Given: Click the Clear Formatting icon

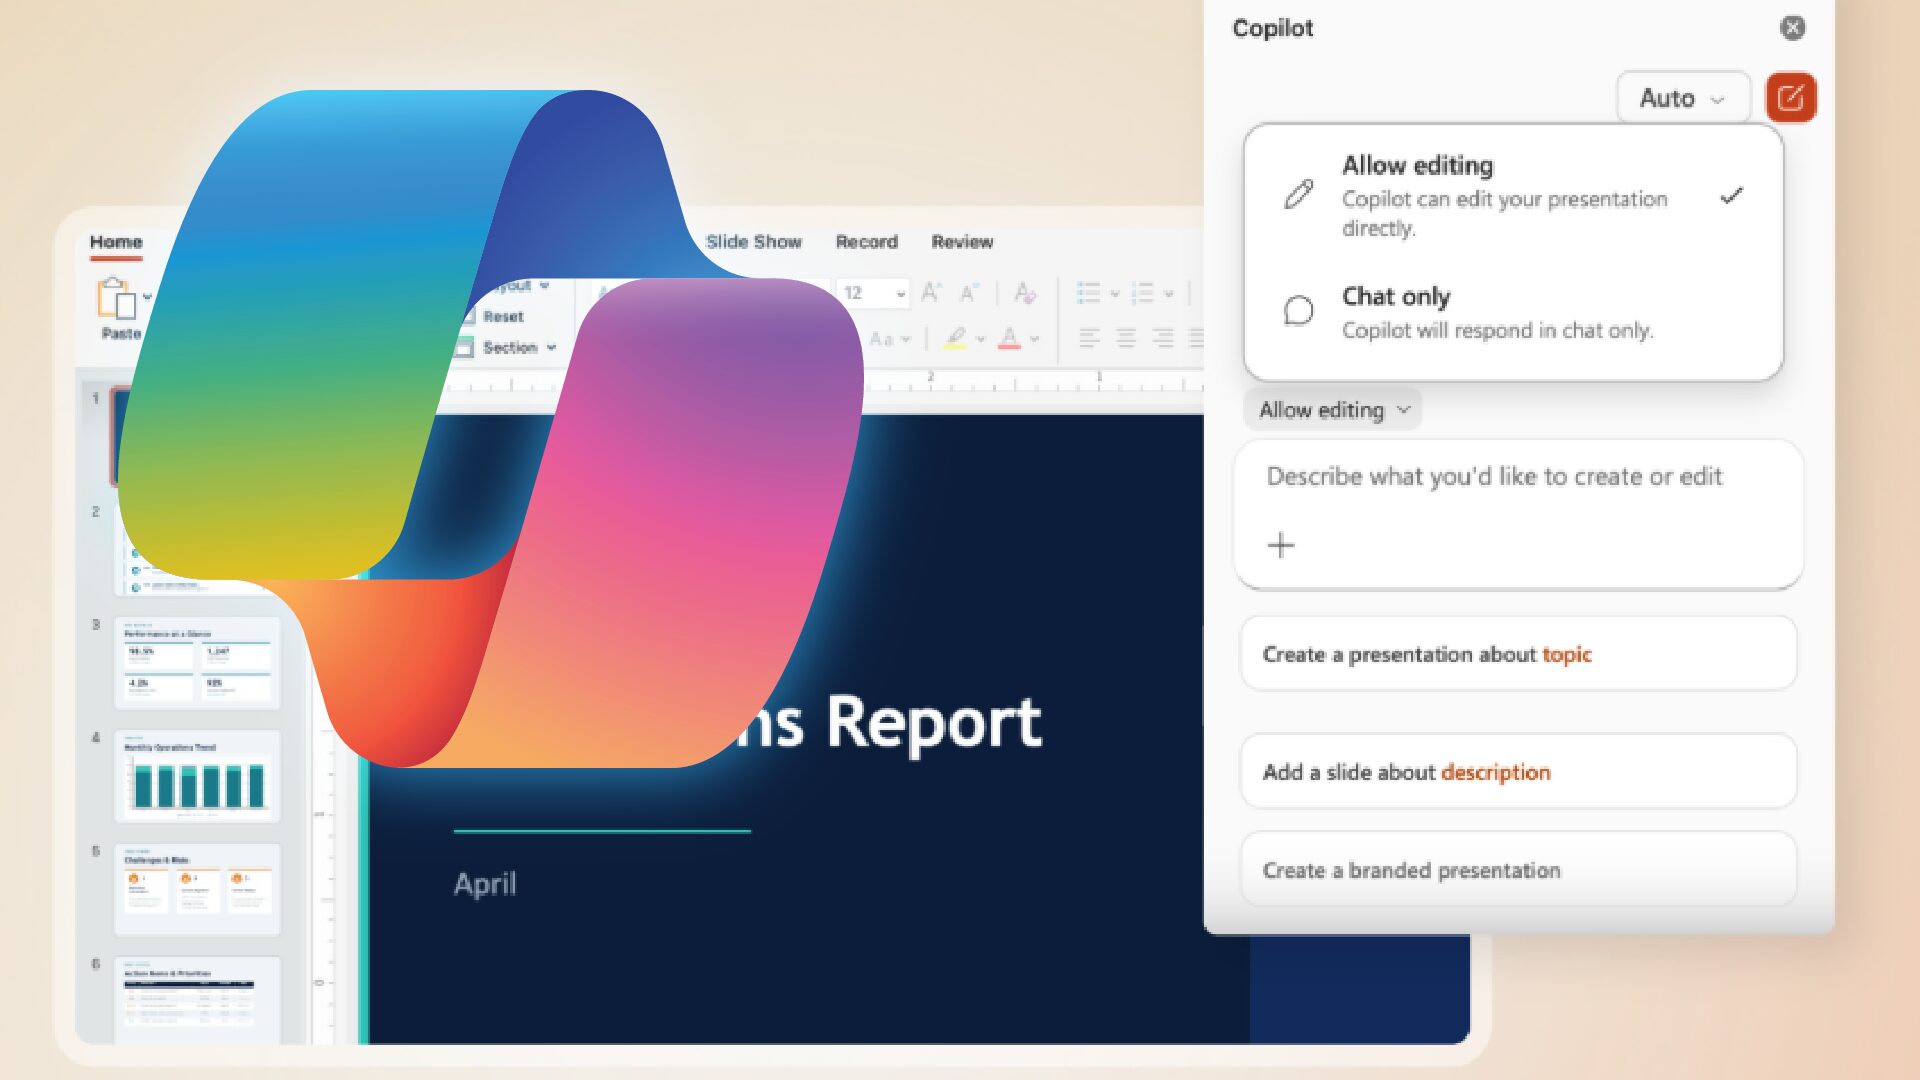Looking at the screenshot, I should coord(1025,292).
